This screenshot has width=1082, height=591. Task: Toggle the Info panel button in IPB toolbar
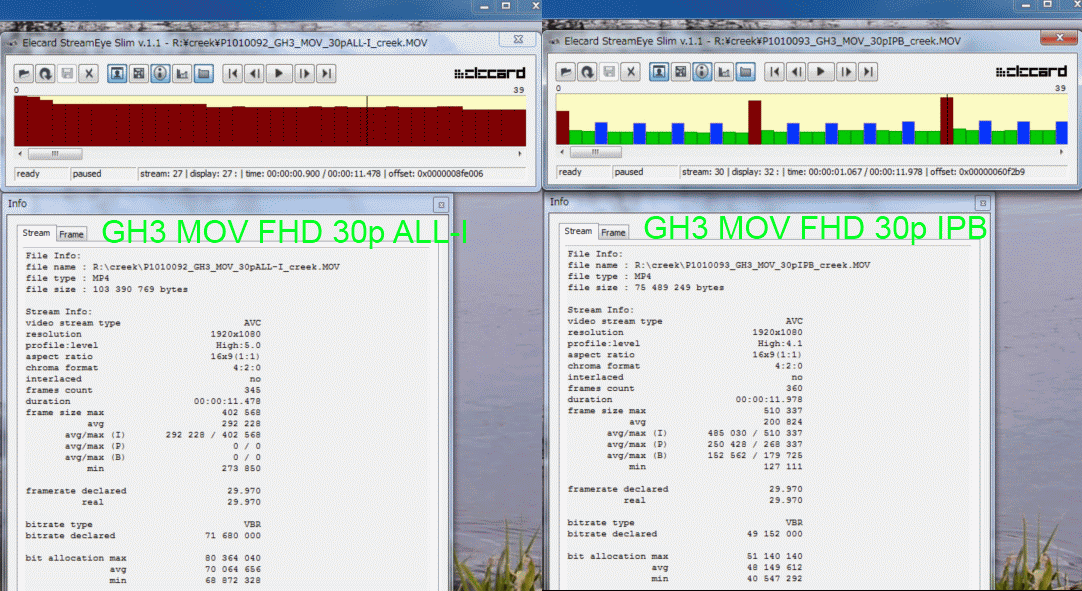pyautogui.click(x=702, y=71)
